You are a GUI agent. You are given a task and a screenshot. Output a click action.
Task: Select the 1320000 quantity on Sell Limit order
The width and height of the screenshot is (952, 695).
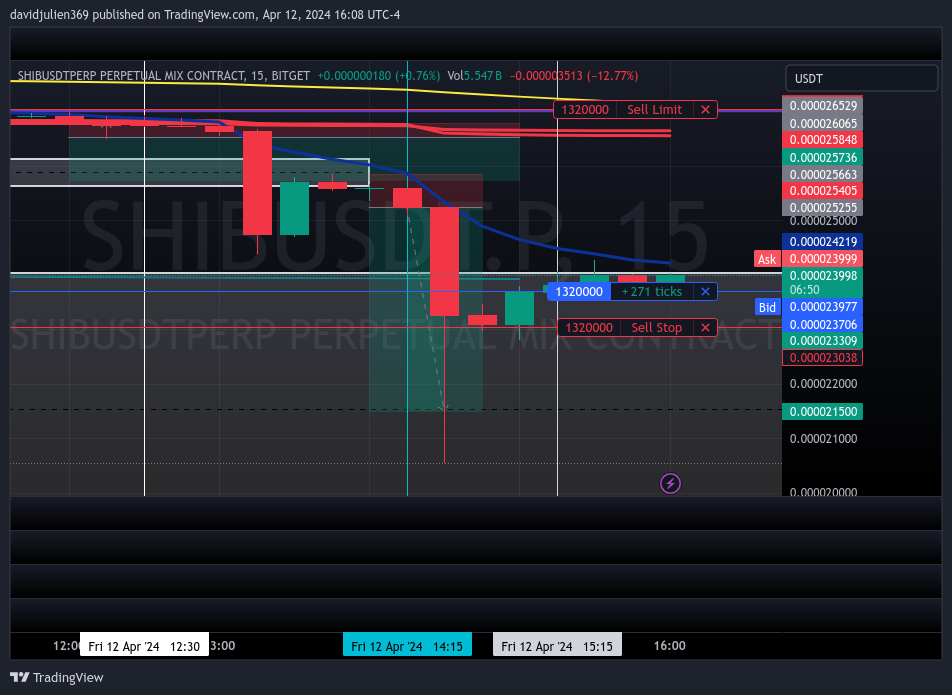click(585, 110)
